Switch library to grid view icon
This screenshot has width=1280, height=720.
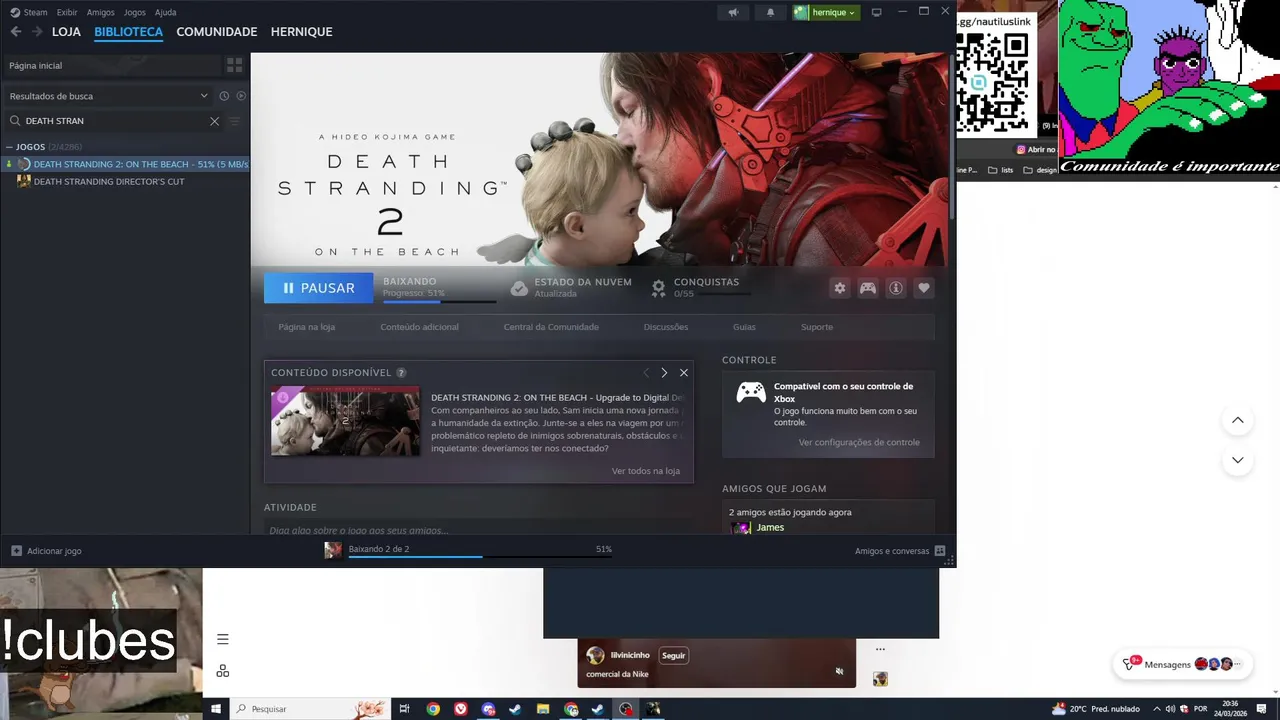tap(234, 65)
